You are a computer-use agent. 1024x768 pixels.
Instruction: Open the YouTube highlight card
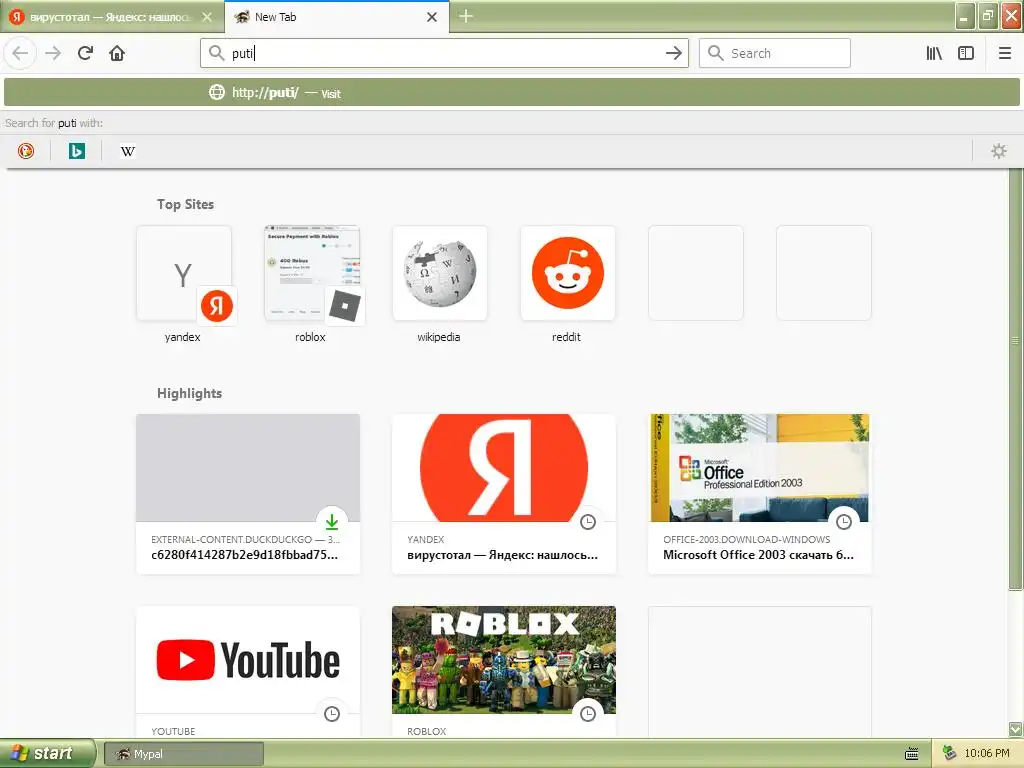(248, 672)
